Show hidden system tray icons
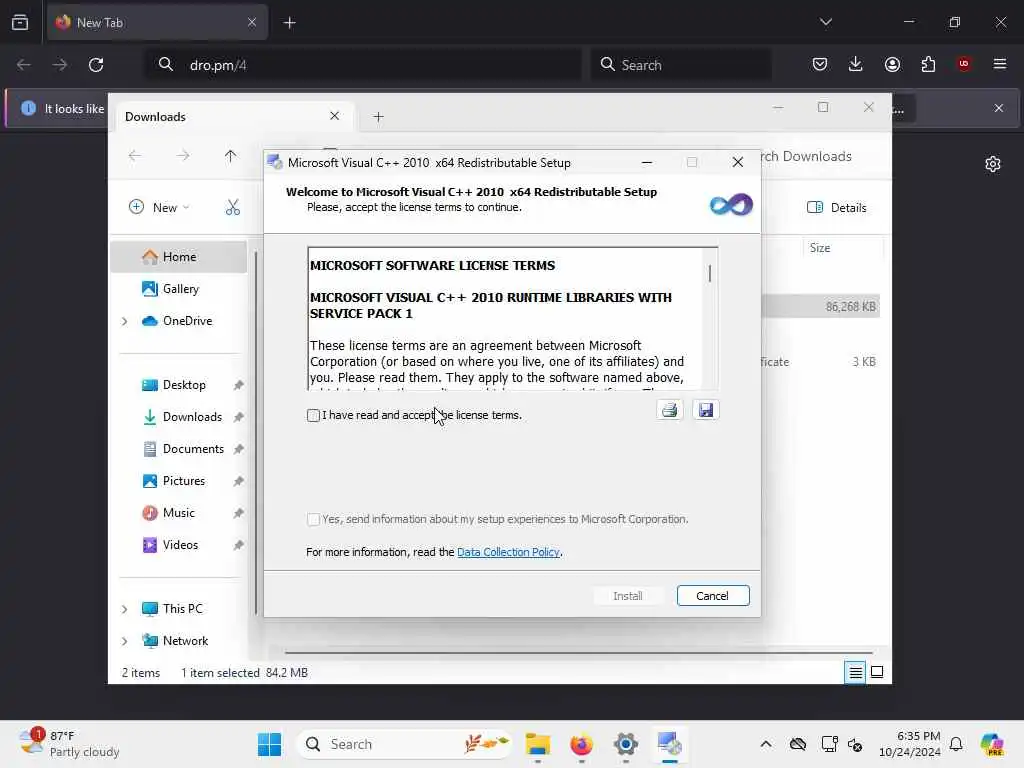This screenshot has height=768, width=1024. pos(766,744)
